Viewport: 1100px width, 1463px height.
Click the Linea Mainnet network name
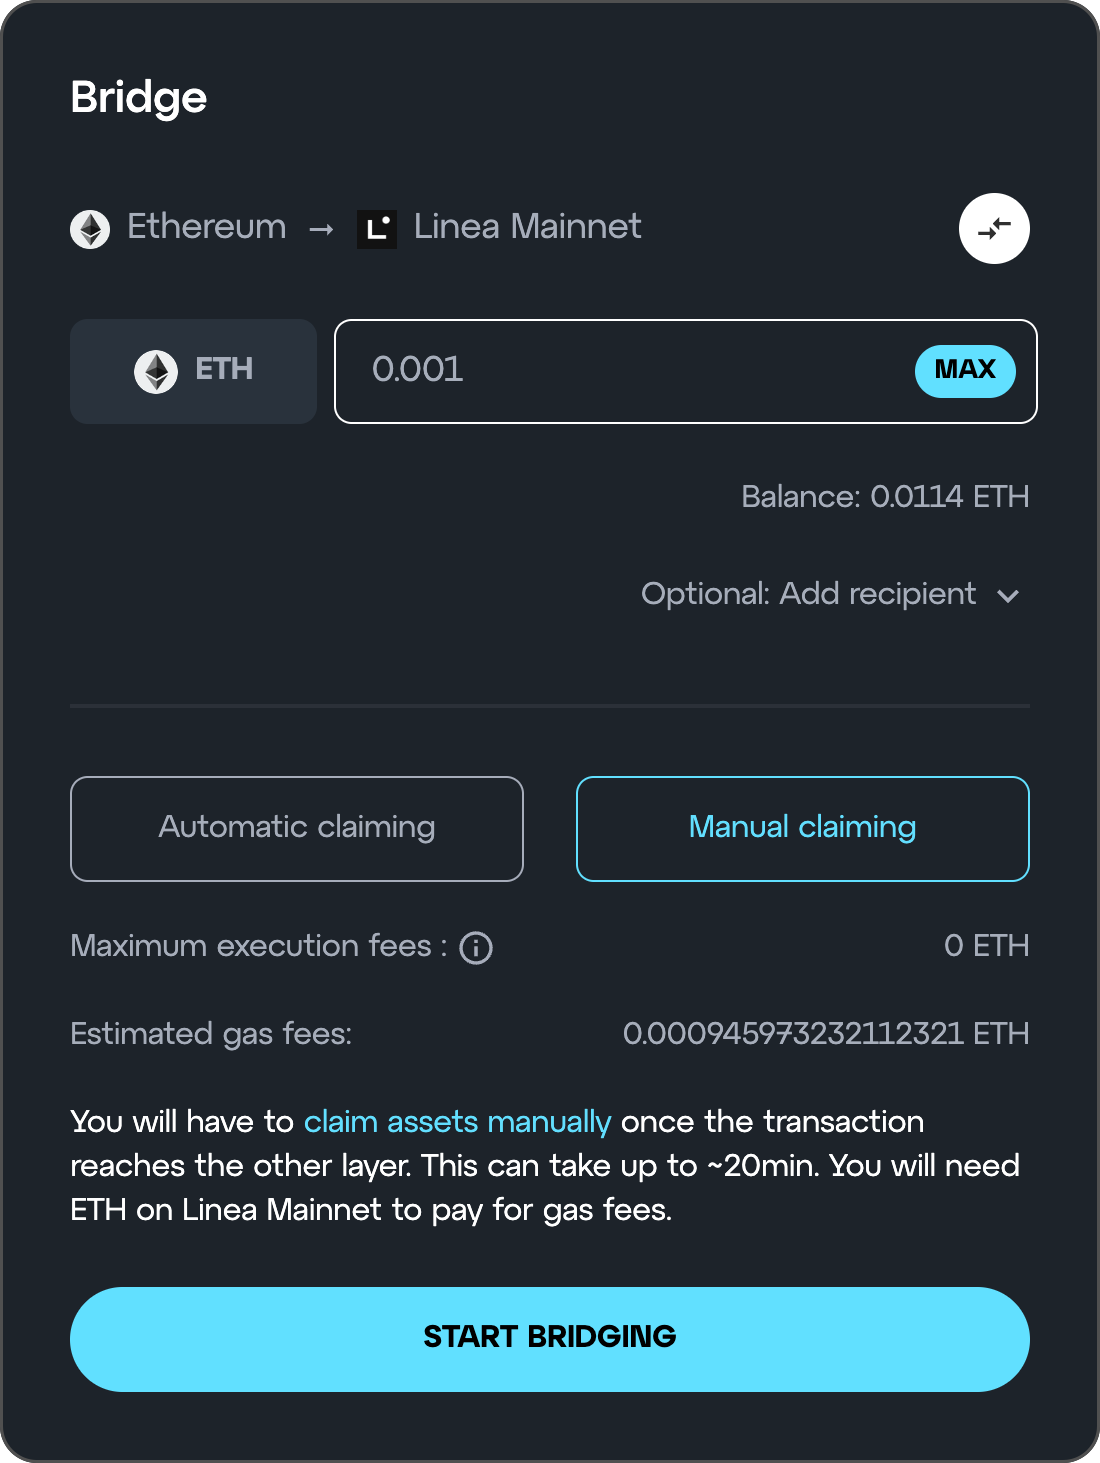click(x=528, y=227)
